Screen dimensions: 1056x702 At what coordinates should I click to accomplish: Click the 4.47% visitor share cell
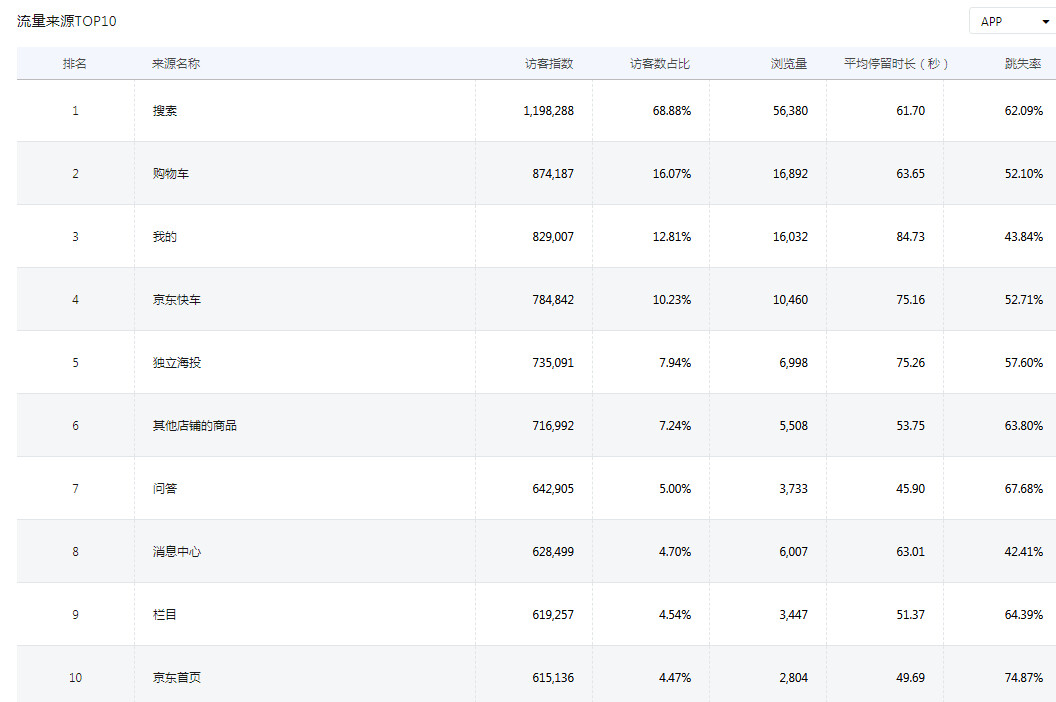pos(675,678)
